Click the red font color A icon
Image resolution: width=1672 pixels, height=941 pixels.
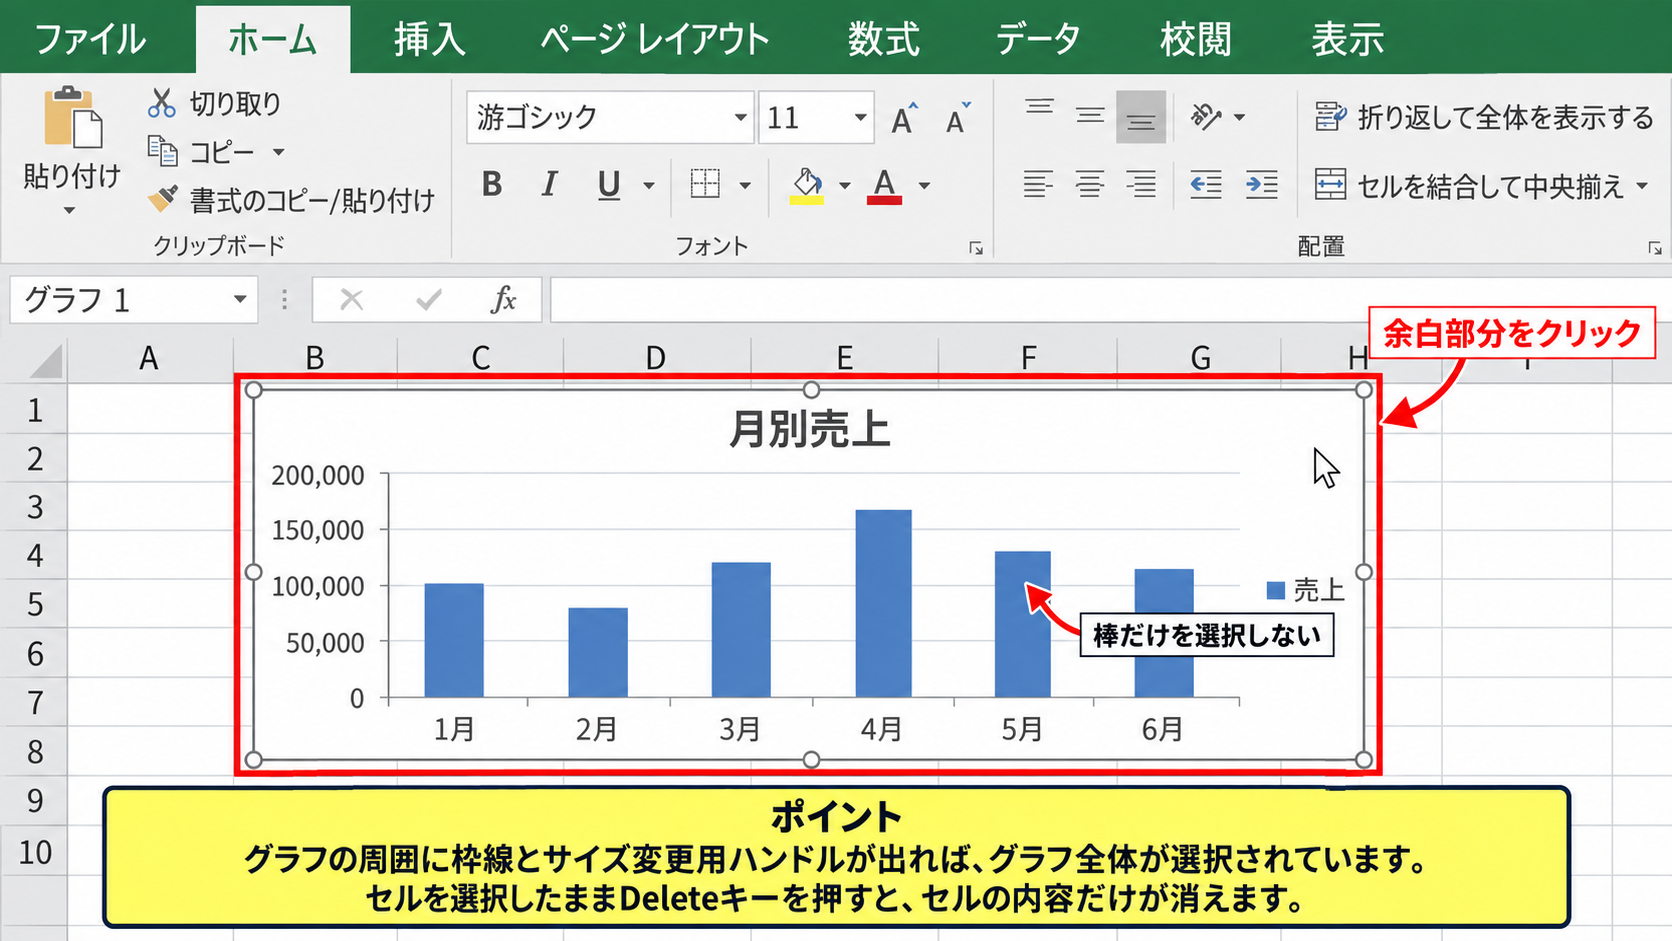[x=884, y=185]
